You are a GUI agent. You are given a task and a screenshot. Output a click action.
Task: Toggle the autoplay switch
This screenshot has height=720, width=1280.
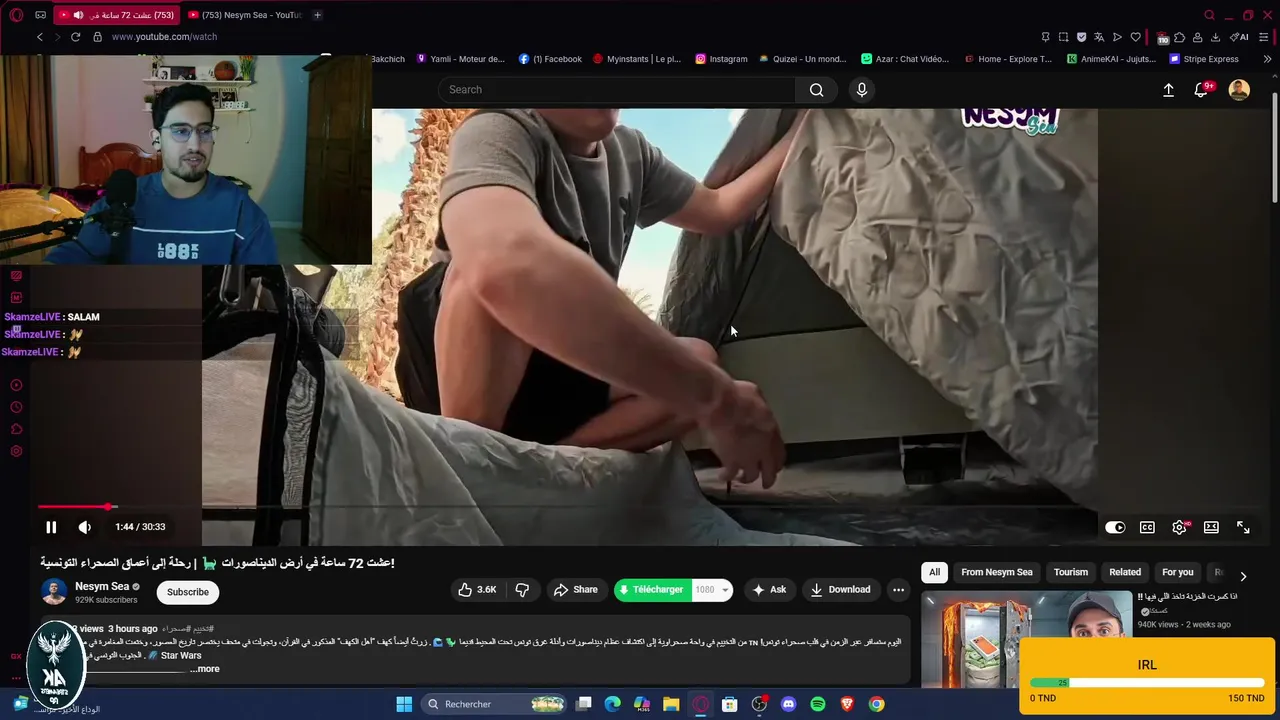(x=1115, y=527)
